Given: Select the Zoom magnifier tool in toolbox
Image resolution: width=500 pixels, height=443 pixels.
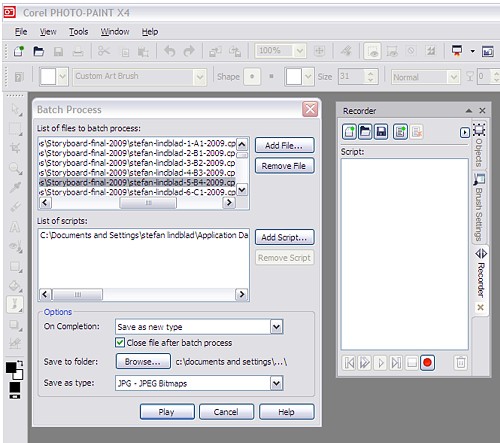Looking at the screenshot, I should pos(15,168).
